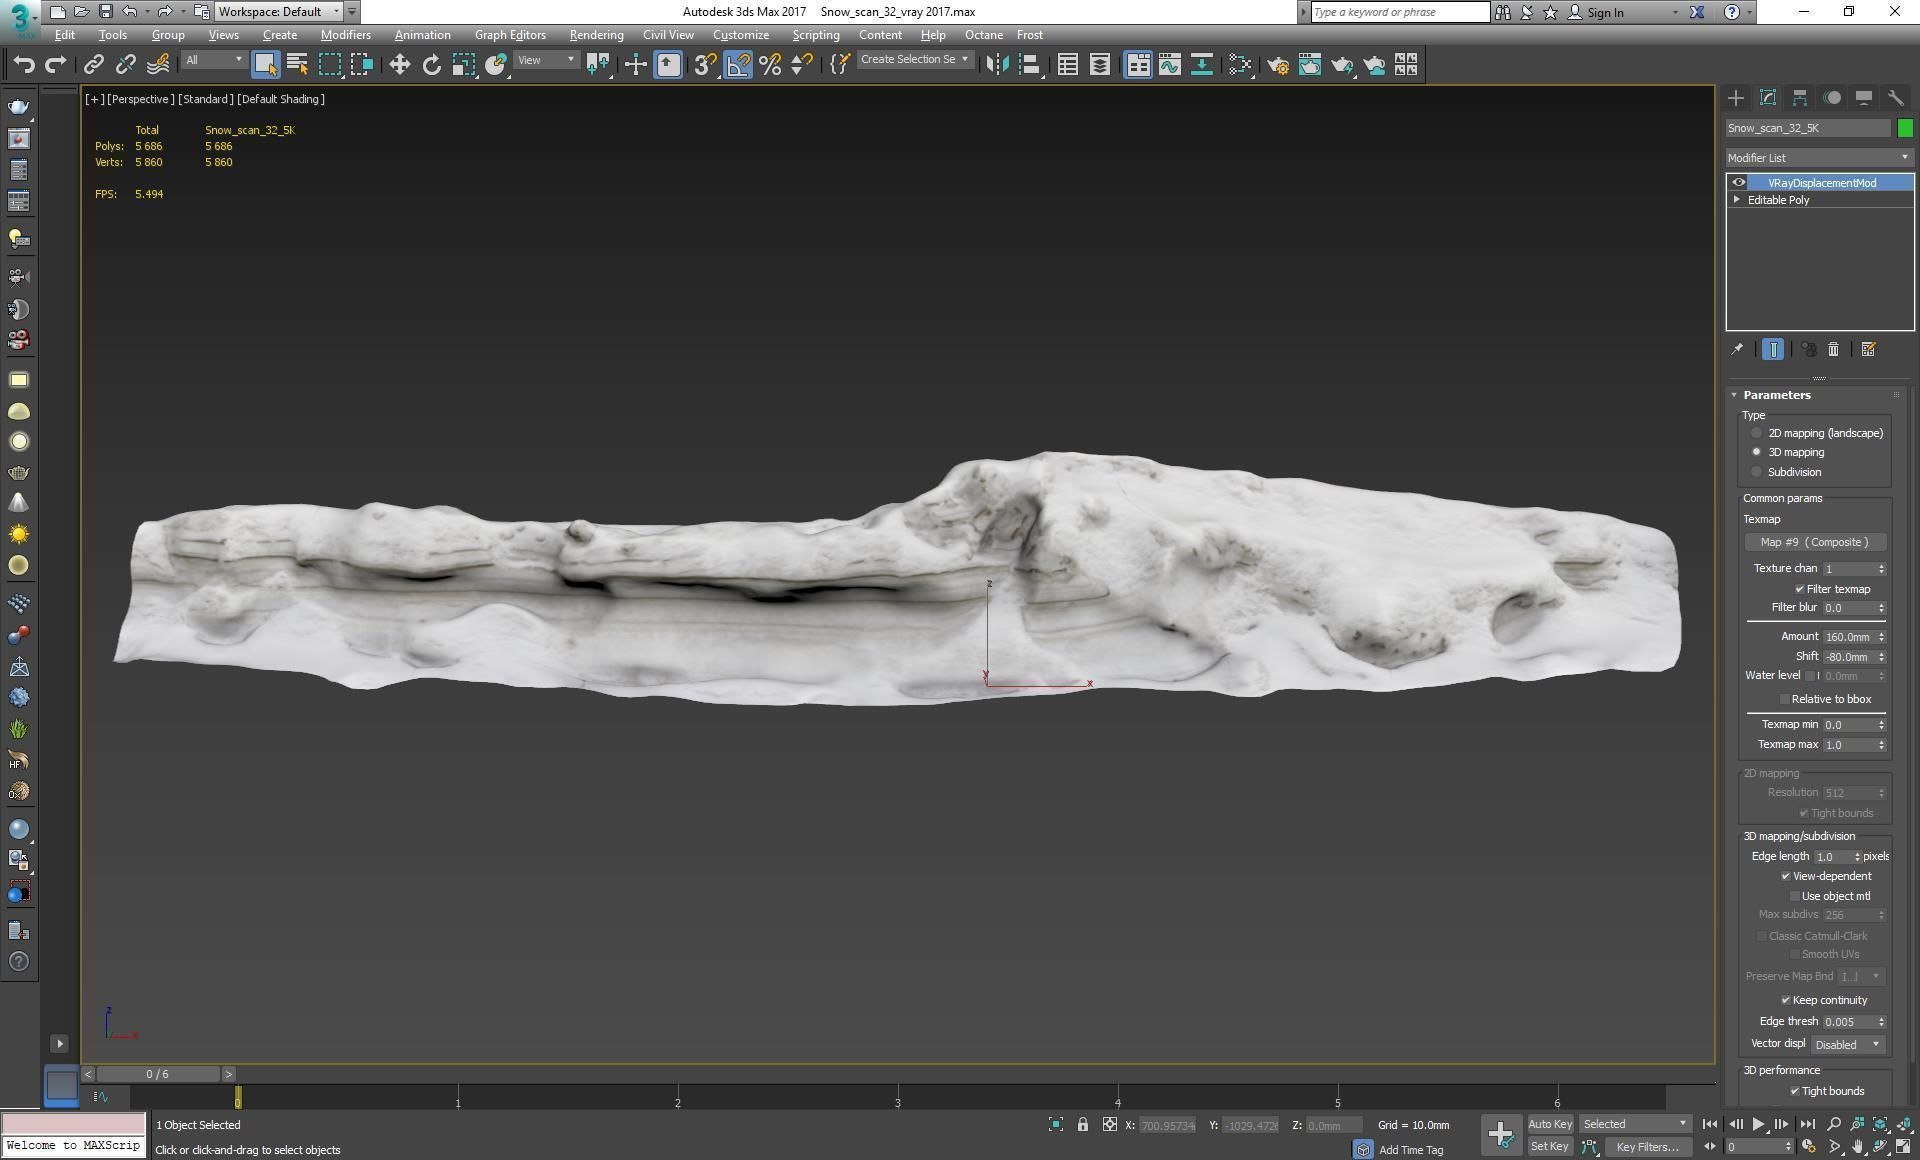1920x1160 pixels.
Task: Go to End of animation
Action: (x=1807, y=1125)
